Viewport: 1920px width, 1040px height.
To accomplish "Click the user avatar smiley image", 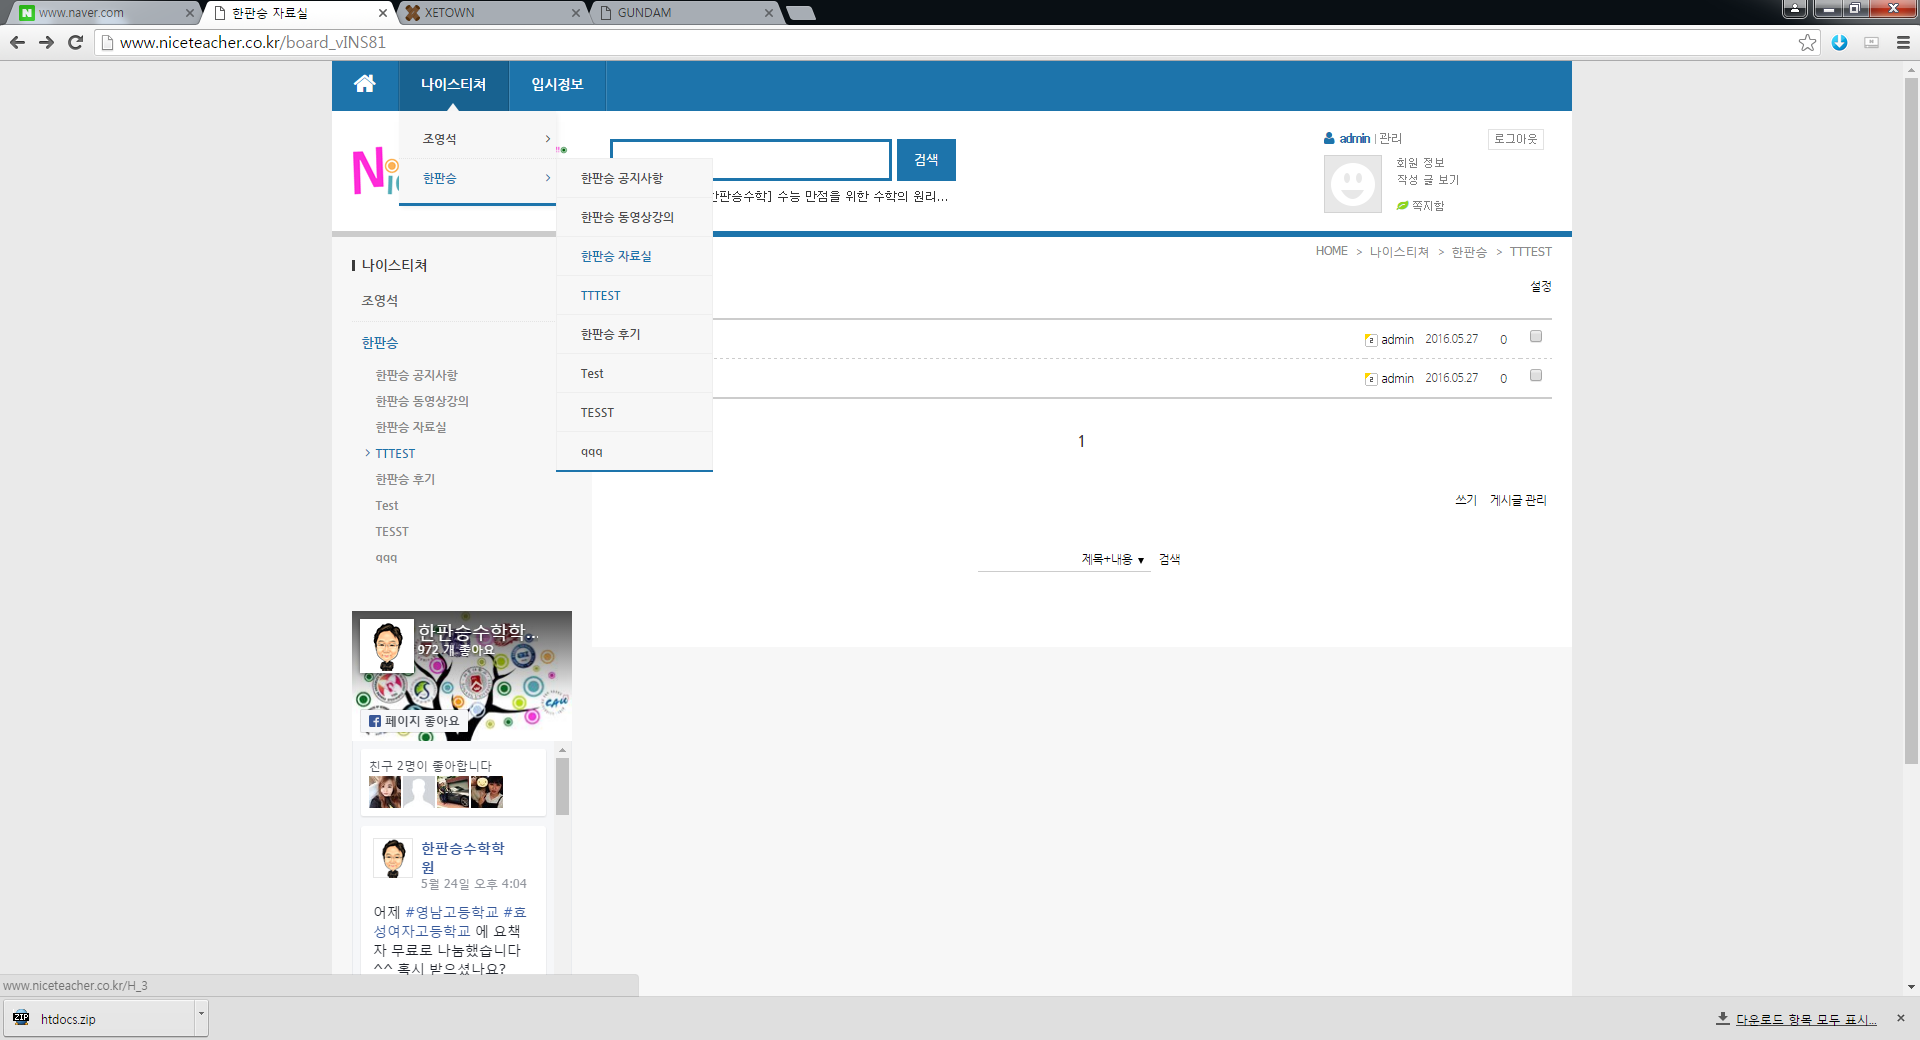I will tap(1352, 184).
